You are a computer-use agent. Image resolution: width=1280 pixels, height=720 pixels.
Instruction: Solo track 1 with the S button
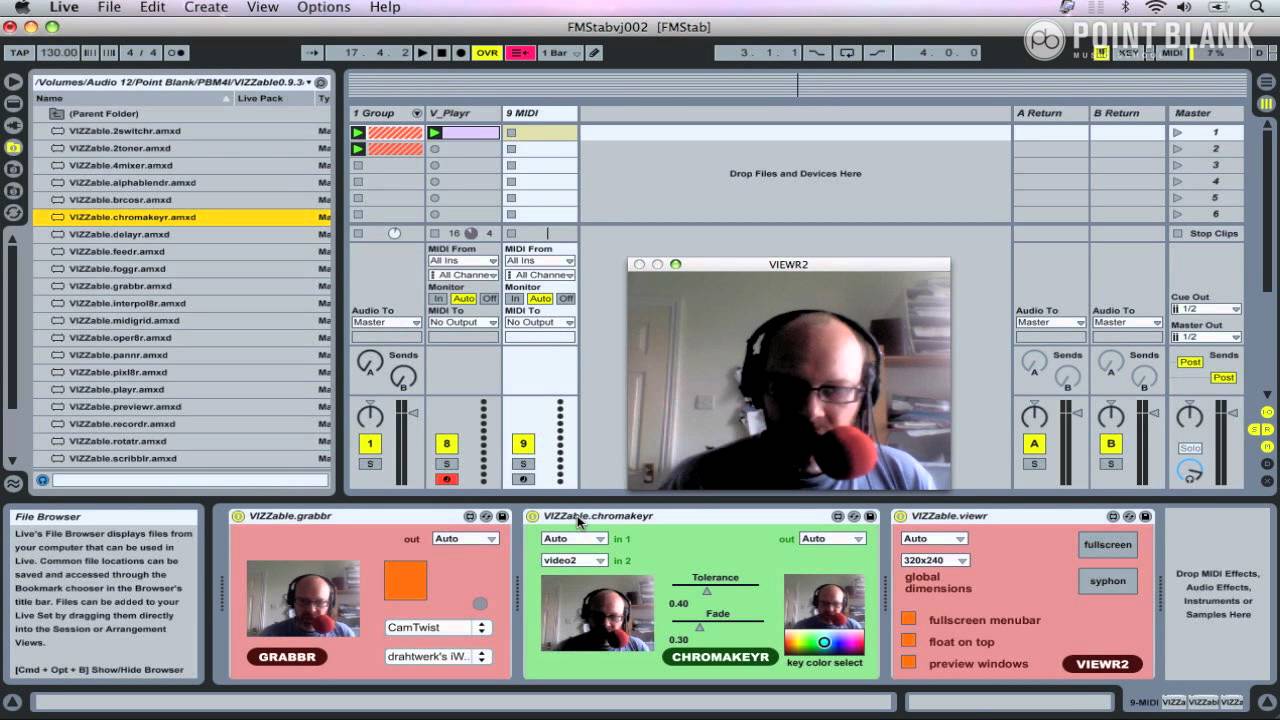[x=370, y=464]
